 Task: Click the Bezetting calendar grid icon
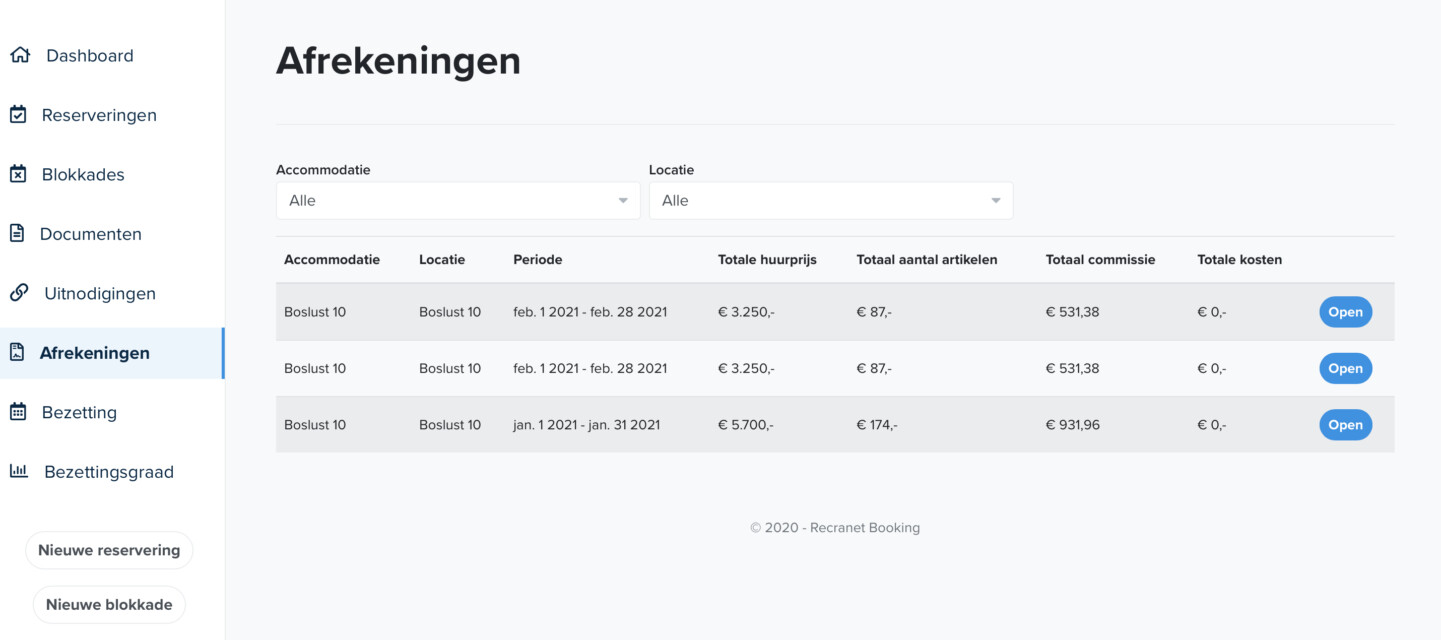(18, 412)
